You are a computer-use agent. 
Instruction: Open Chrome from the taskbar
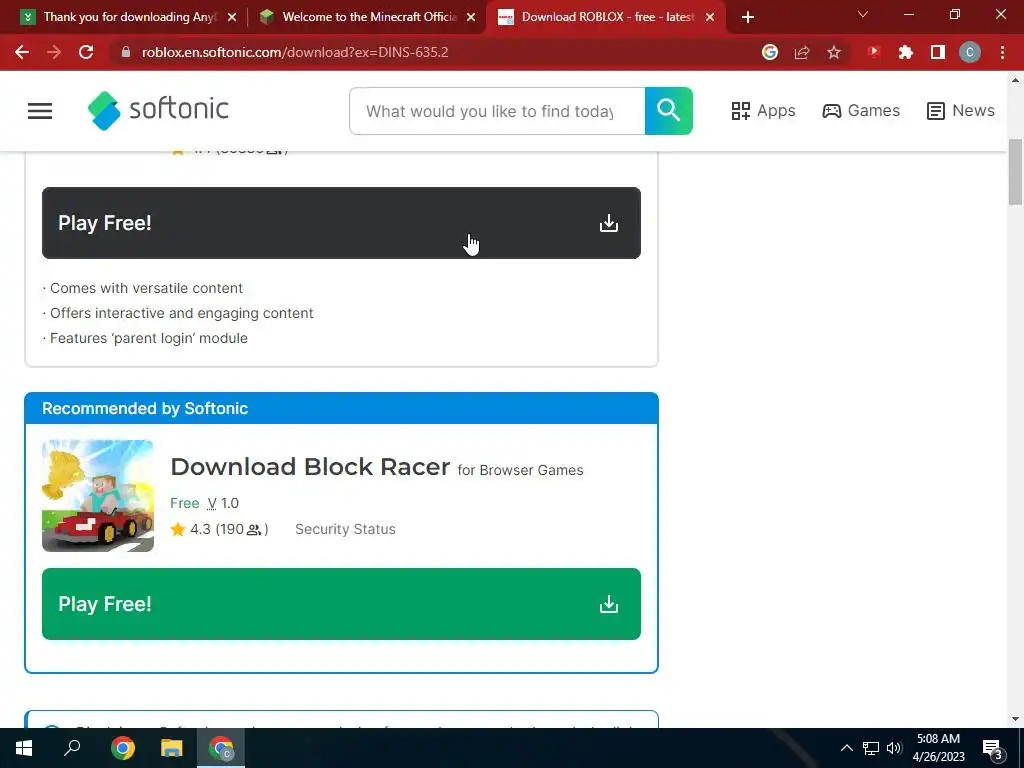(x=123, y=748)
